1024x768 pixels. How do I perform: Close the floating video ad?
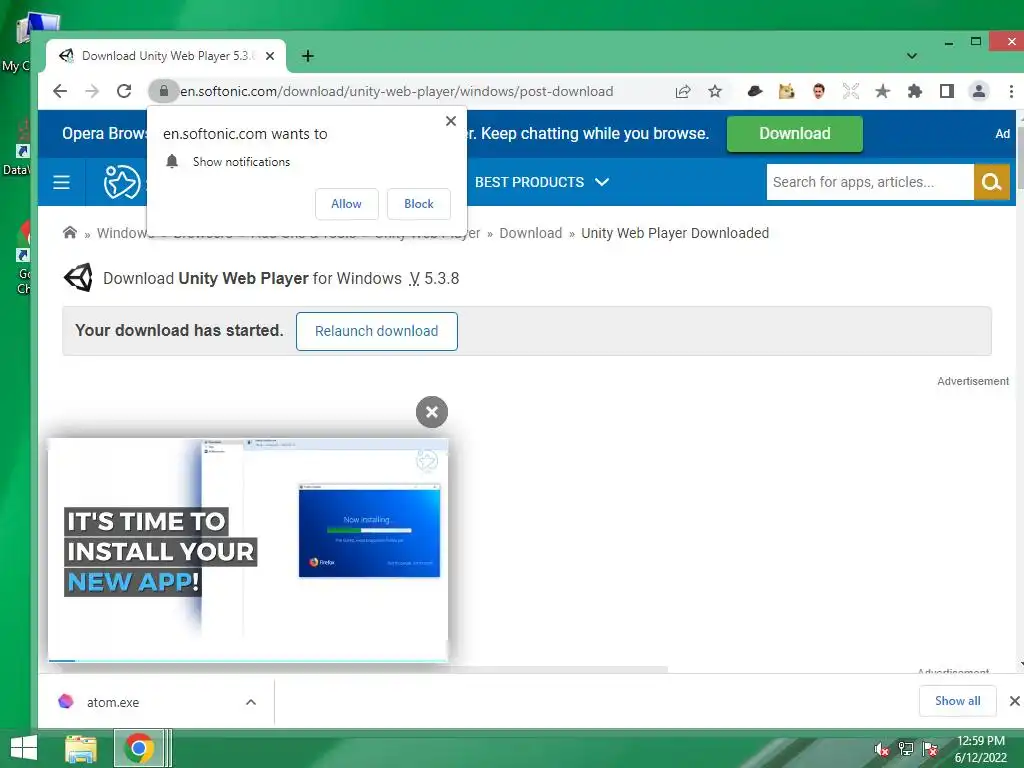point(432,412)
